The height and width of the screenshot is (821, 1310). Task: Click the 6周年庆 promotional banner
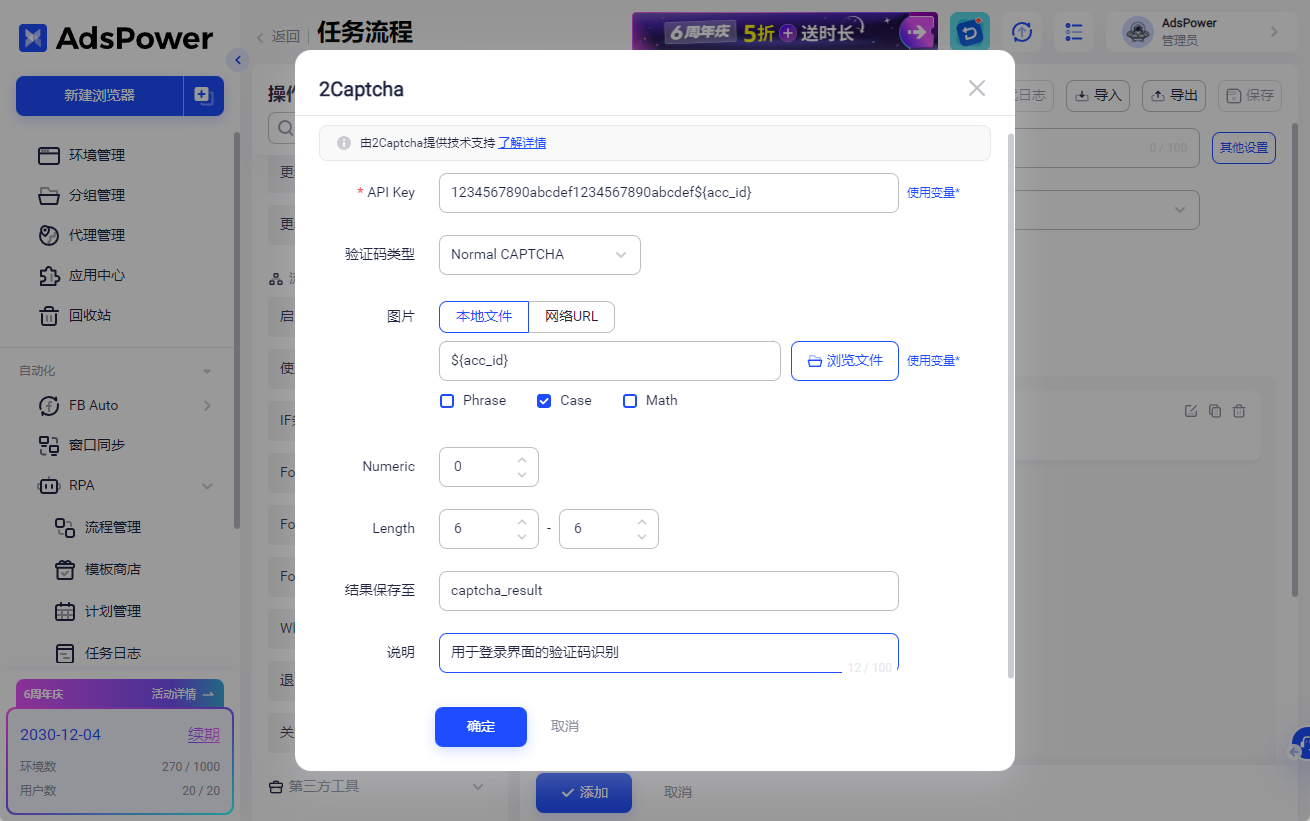pyautogui.click(x=785, y=32)
